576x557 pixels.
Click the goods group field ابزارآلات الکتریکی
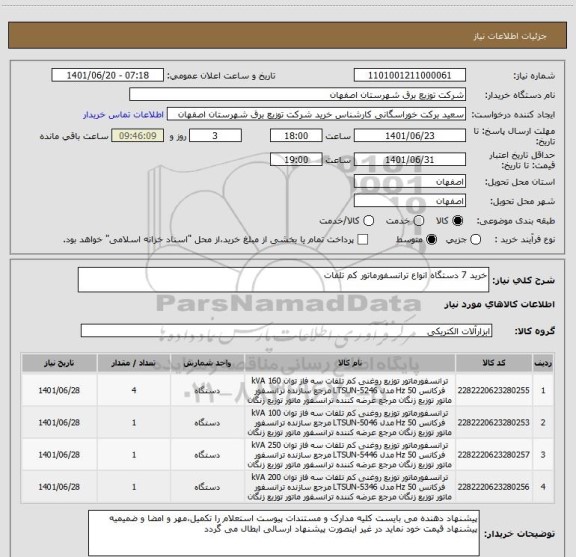coord(286,331)
